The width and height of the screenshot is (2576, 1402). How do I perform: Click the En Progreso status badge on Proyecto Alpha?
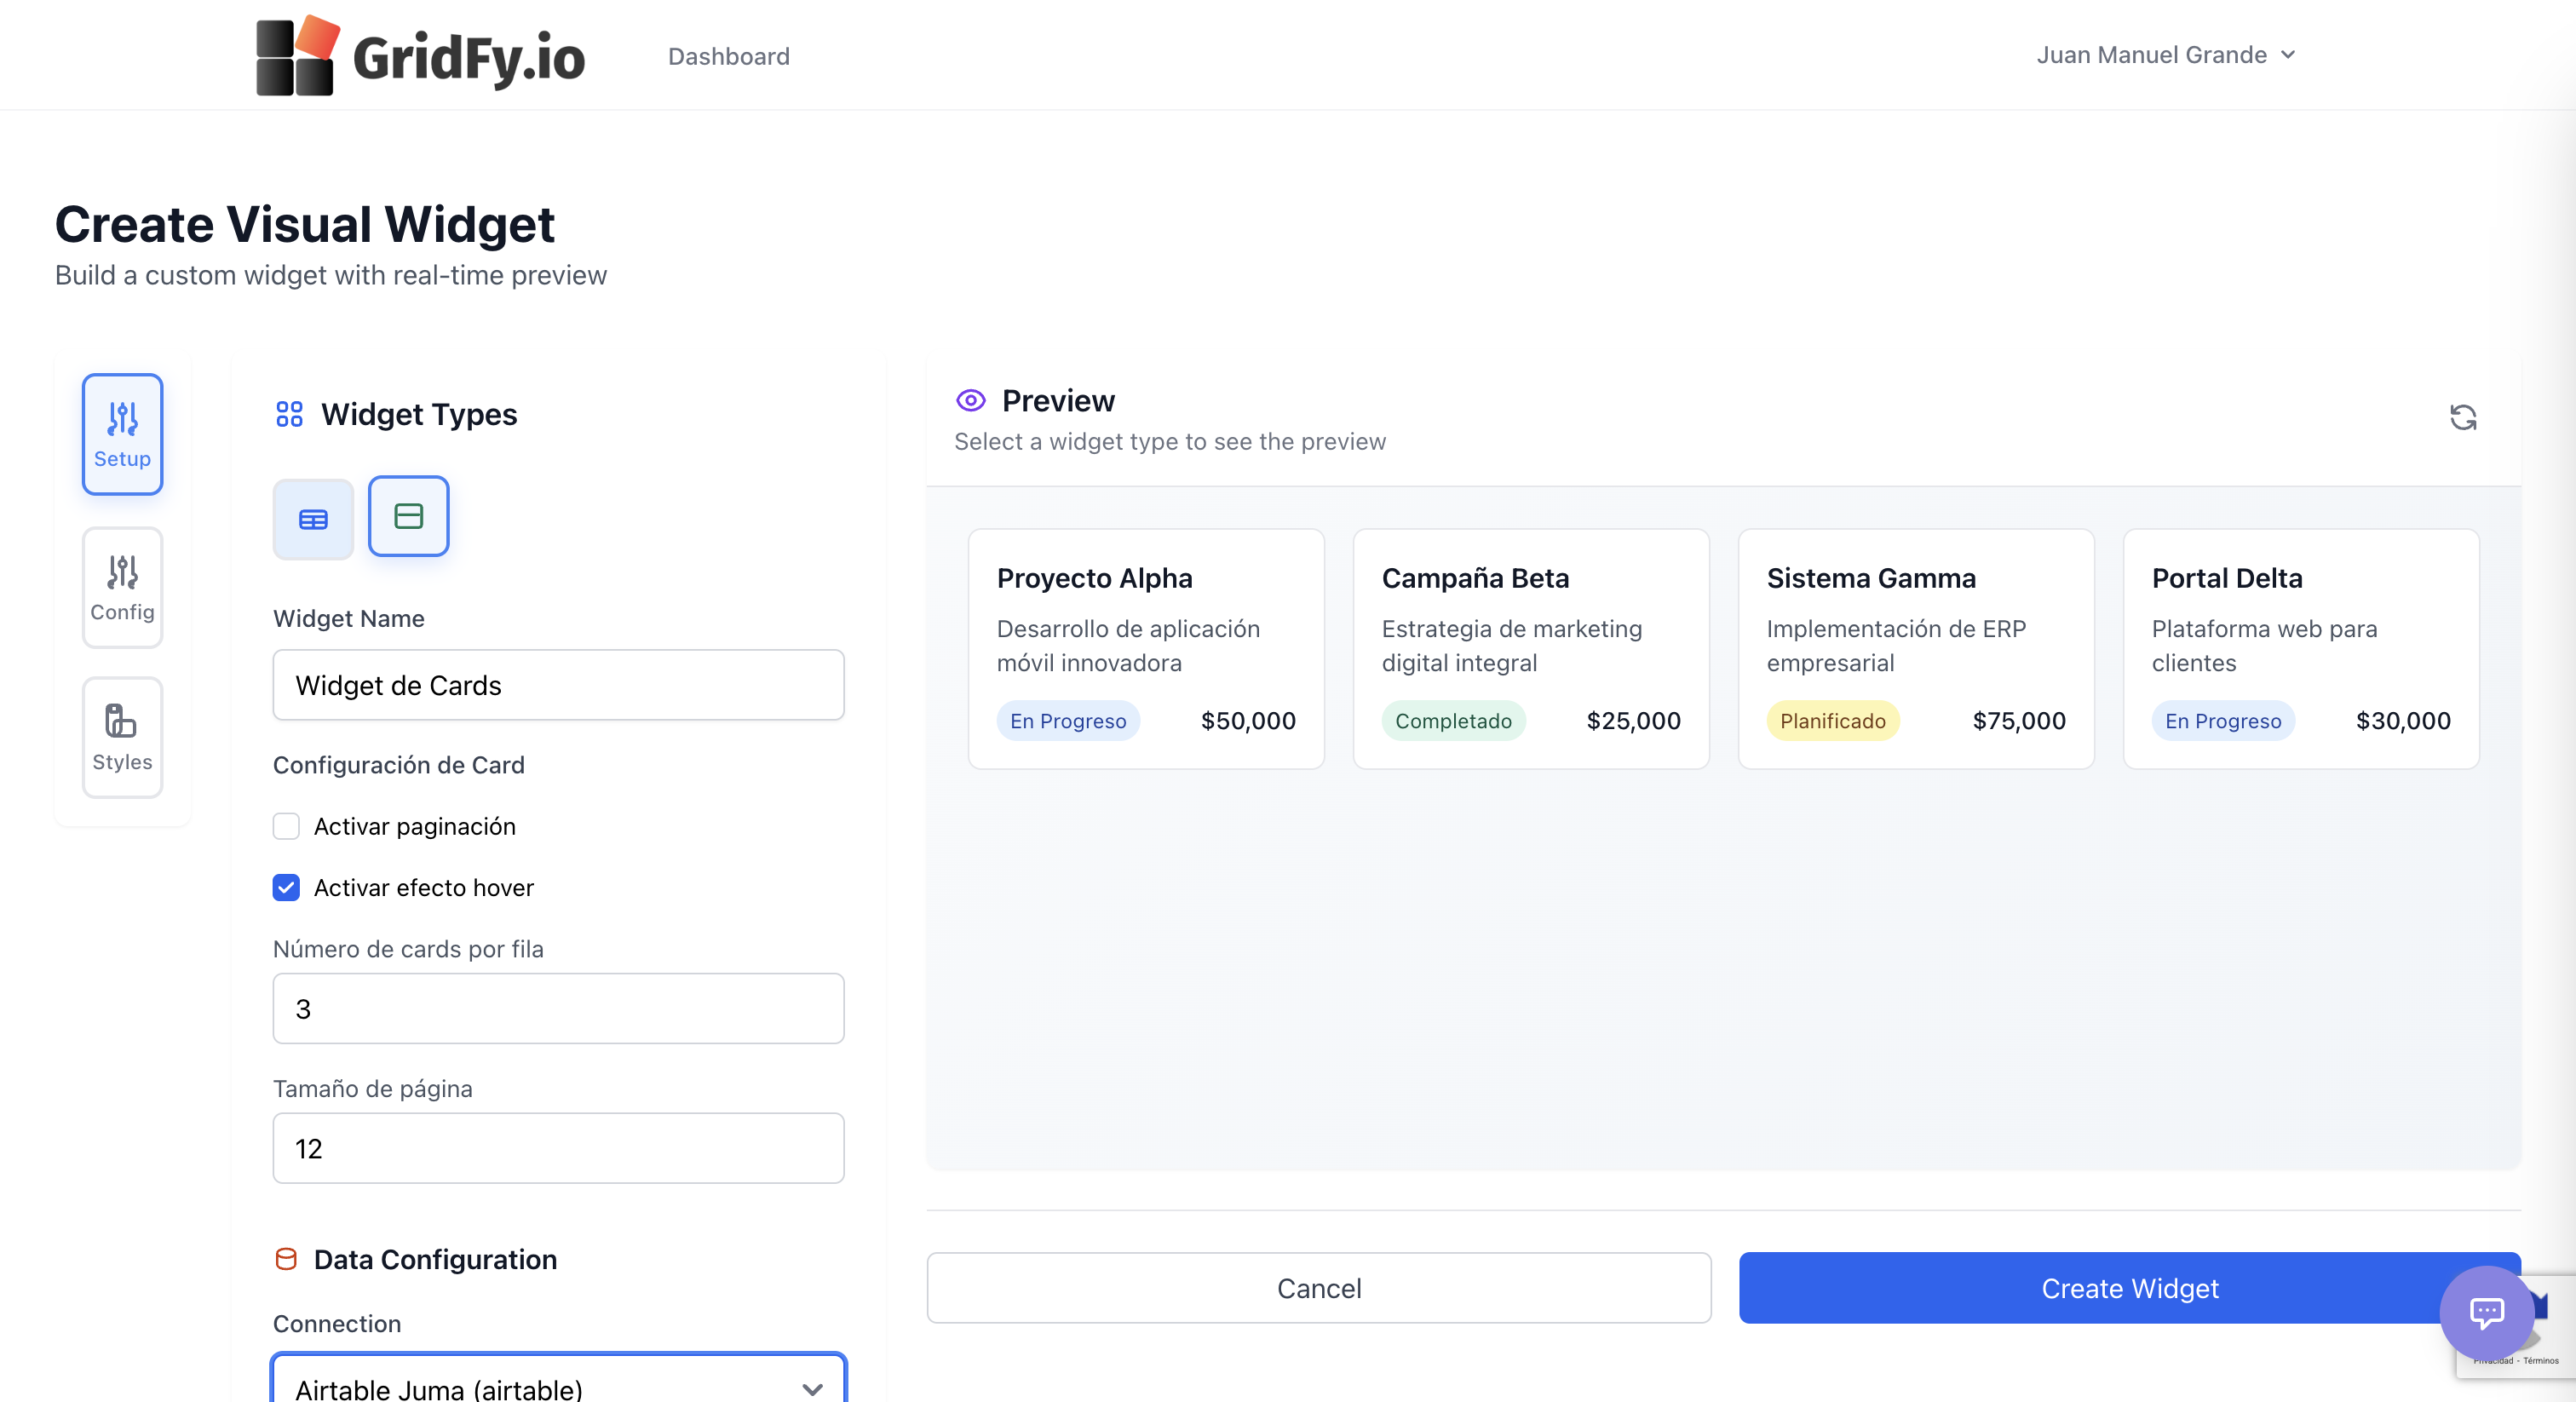[x=1068, y=720]
